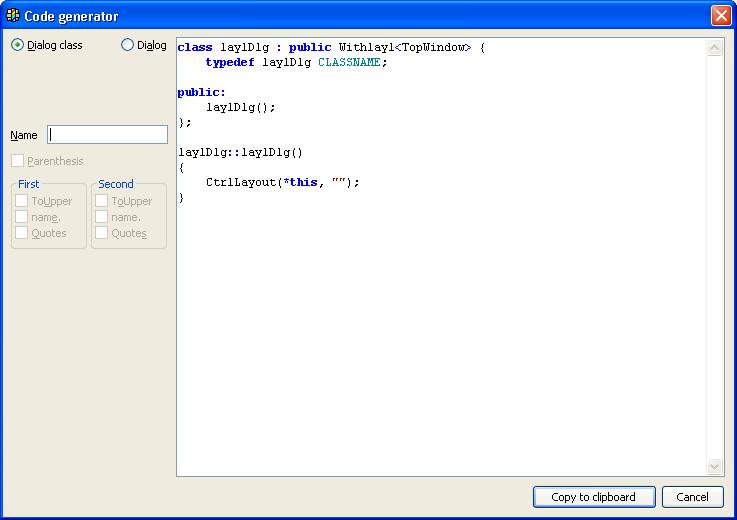Check name. in the First group
This screenshot has width=737, height=520.
click(x=21, y=217)
